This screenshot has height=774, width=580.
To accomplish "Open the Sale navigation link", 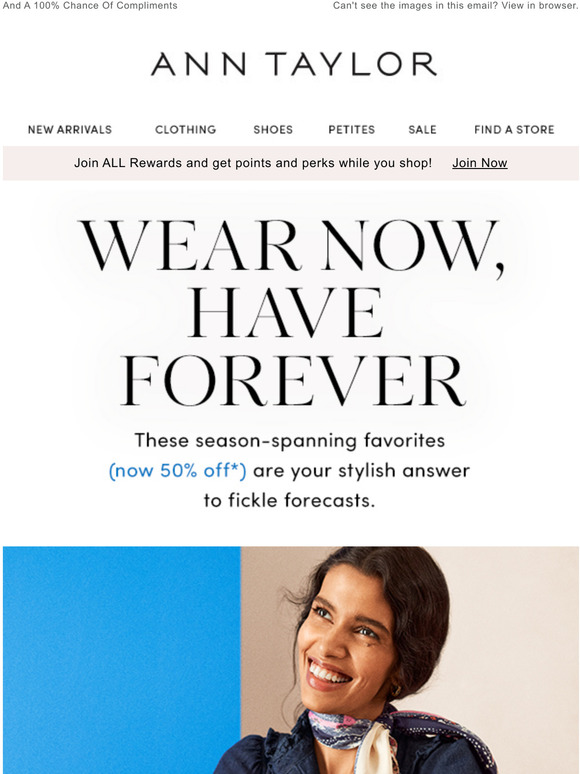I will click(422, 129).
